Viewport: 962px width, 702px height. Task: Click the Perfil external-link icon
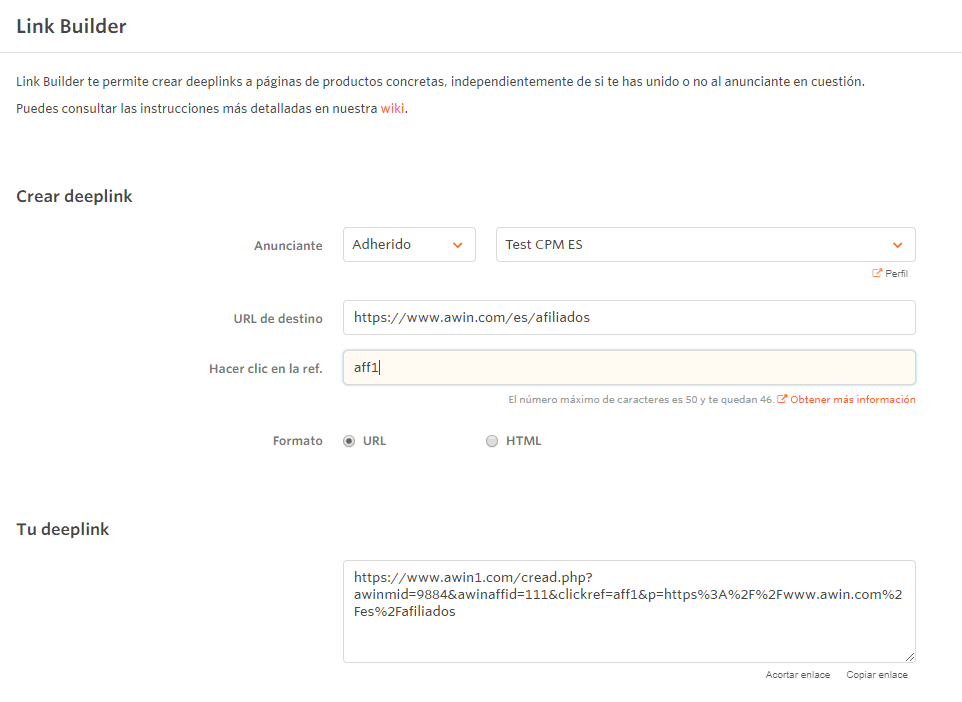pyautogui.click(x=877, y=273)
